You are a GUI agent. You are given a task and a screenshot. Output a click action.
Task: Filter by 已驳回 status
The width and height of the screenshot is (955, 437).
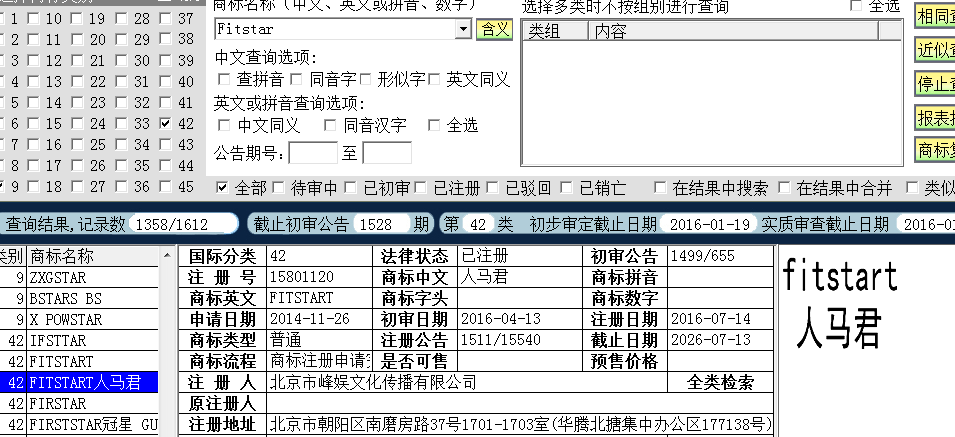493,187
